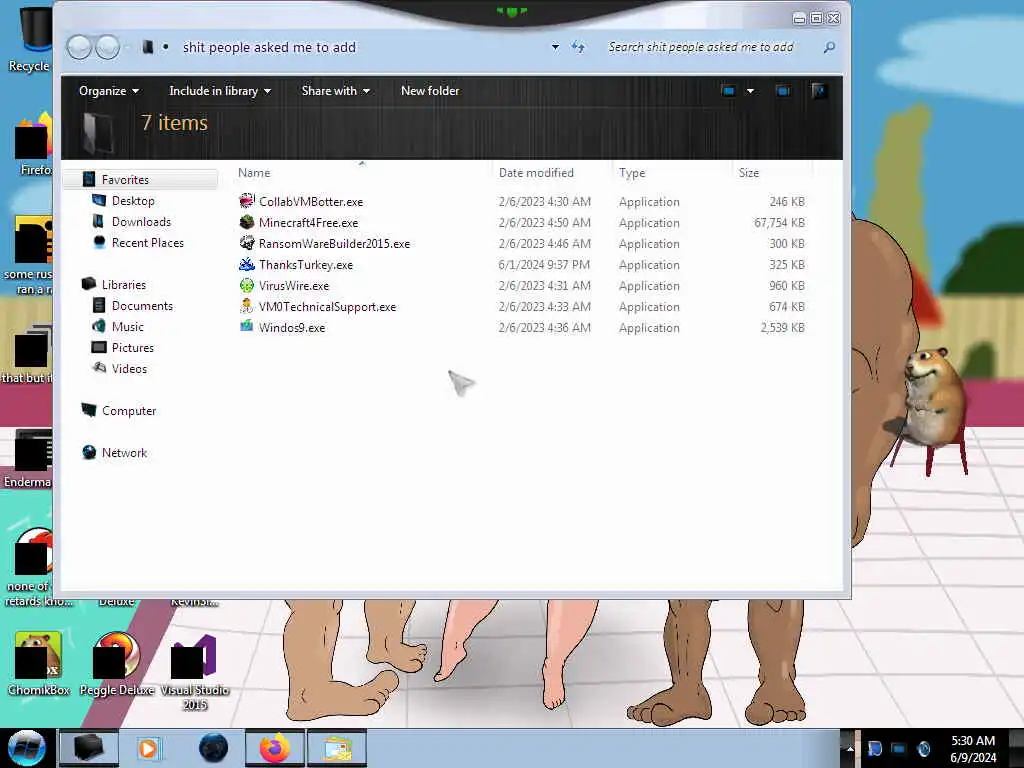Select the Recycle Bin desktop icon
1024x768 pixels.
click(29, 39)
